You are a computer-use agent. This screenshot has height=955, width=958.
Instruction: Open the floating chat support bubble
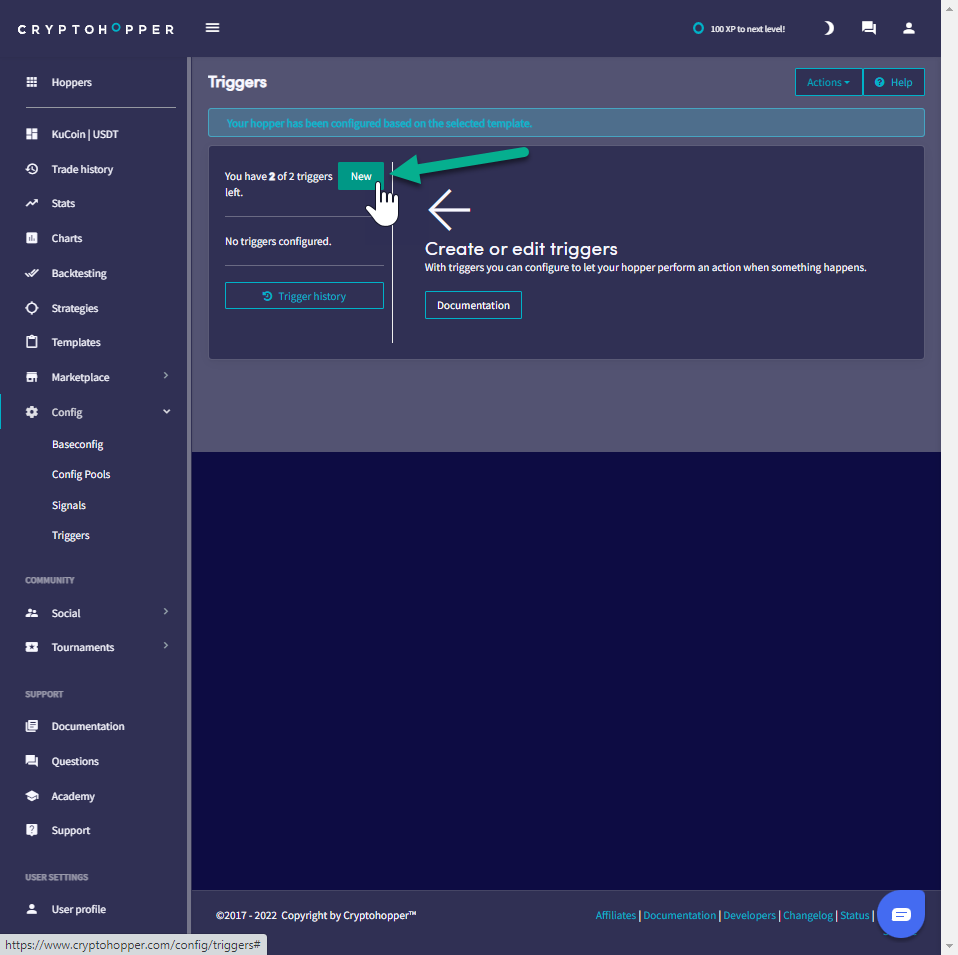point(900,914)
